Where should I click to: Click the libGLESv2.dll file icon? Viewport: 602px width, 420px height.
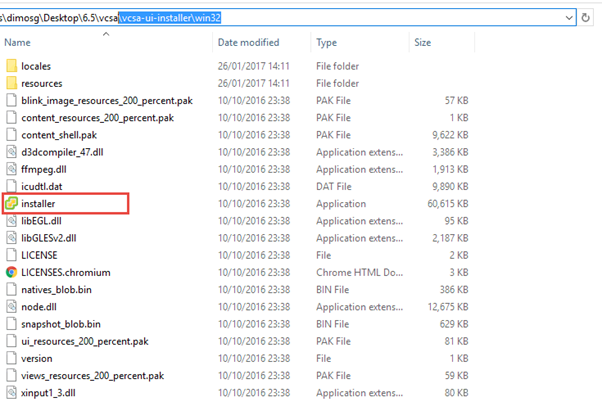click(x=12, y=238)
